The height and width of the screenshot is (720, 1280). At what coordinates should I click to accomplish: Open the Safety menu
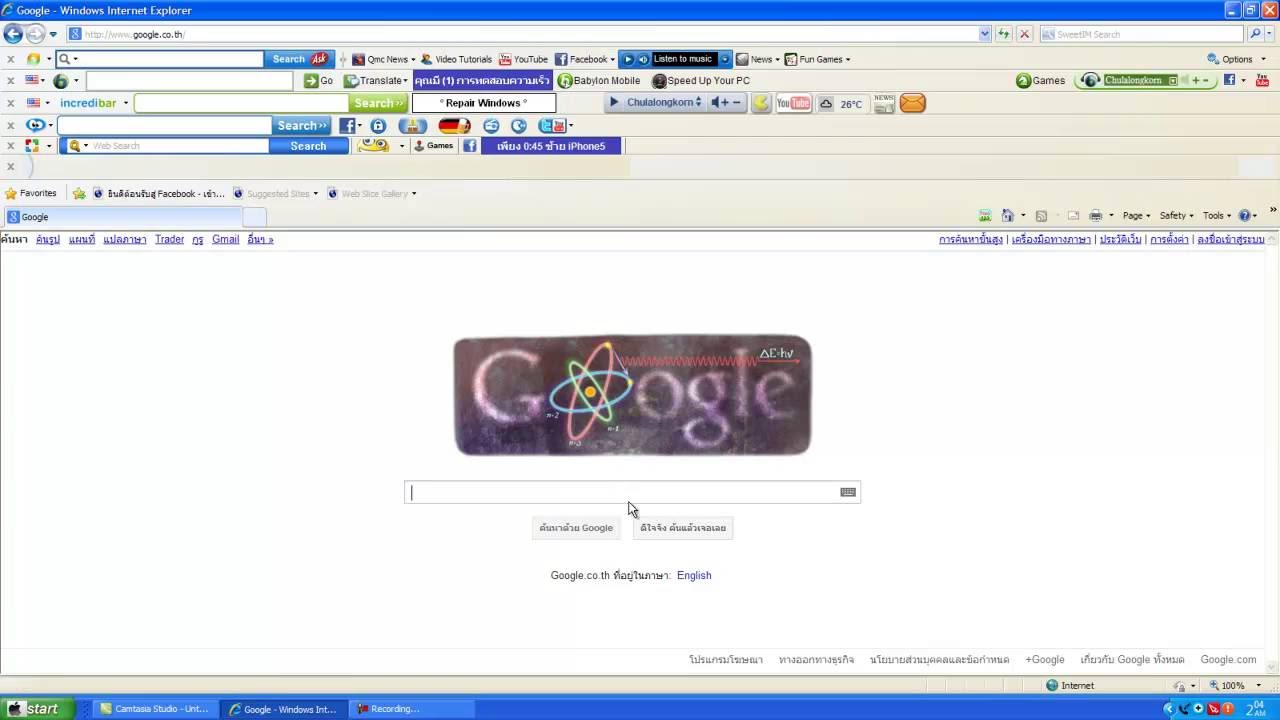tap(1176, 215)
